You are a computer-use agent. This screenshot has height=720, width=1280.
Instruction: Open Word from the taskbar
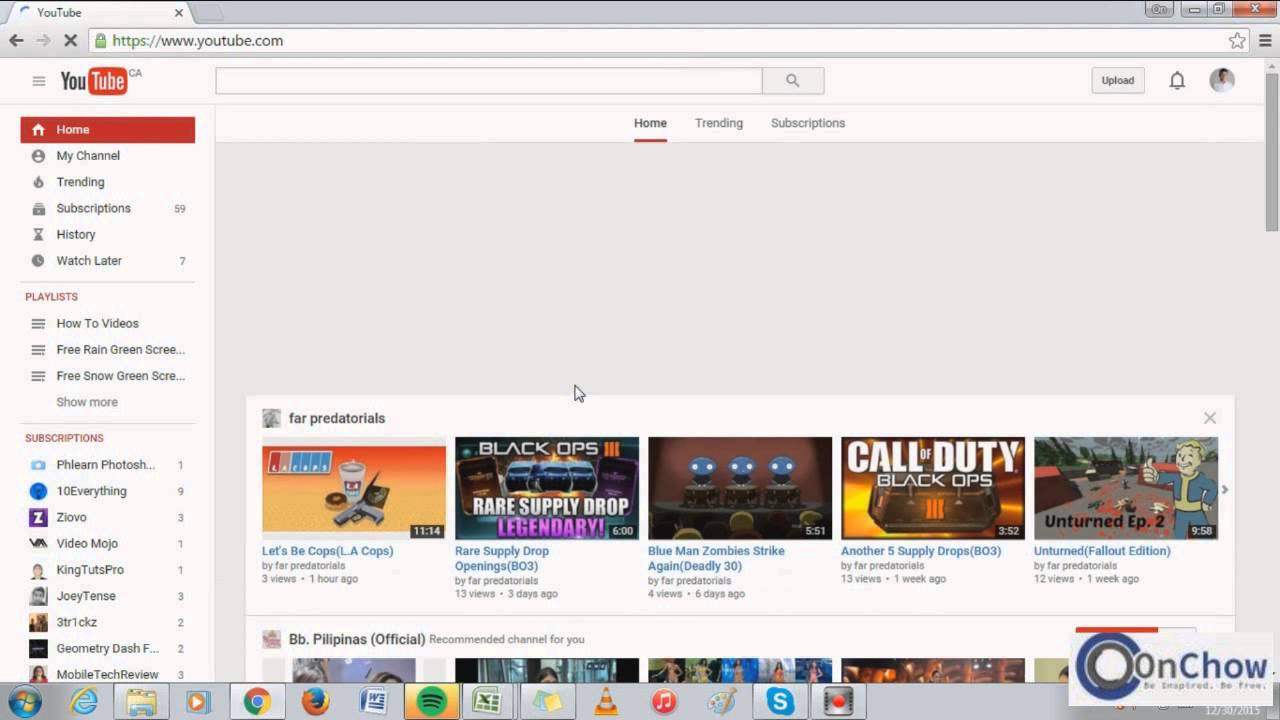[373, 702]
